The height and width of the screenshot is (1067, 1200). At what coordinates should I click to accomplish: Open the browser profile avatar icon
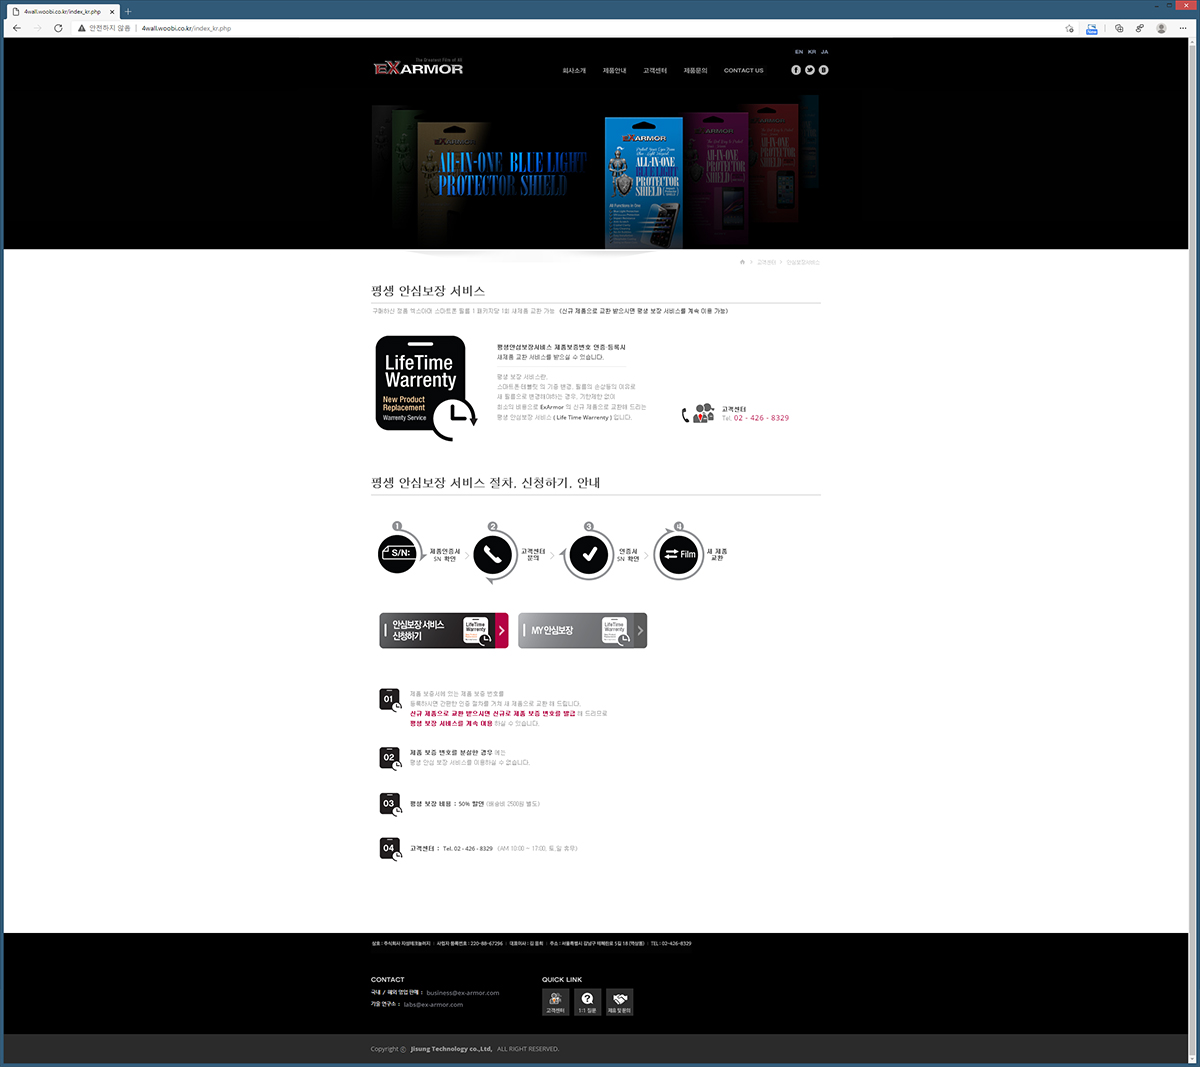point(1161,28)
